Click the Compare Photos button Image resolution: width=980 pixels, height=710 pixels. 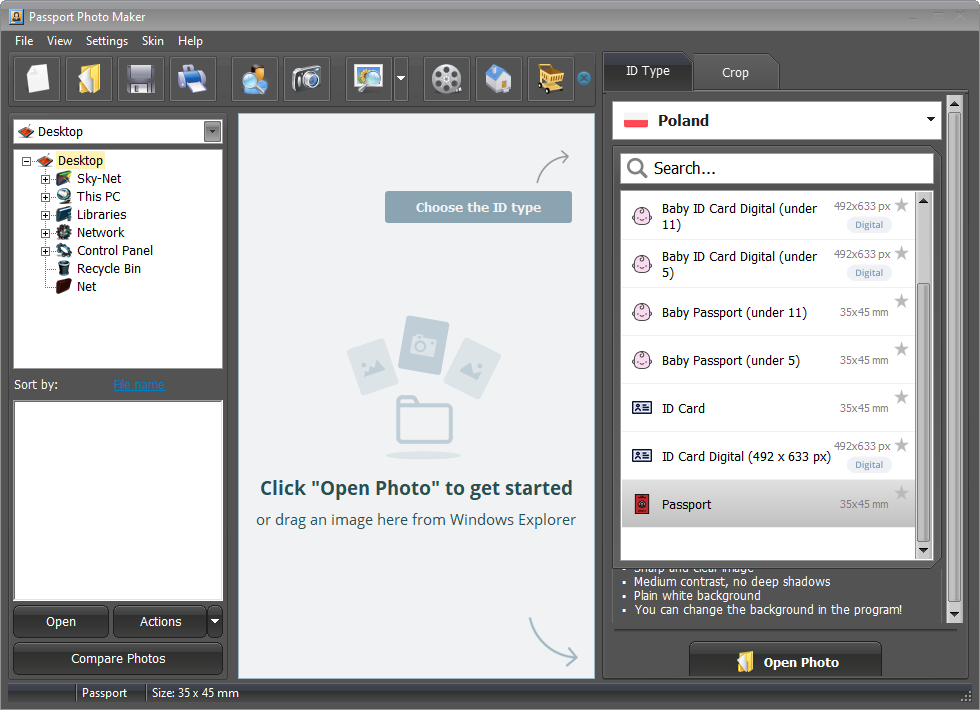[x=118, y=658]
